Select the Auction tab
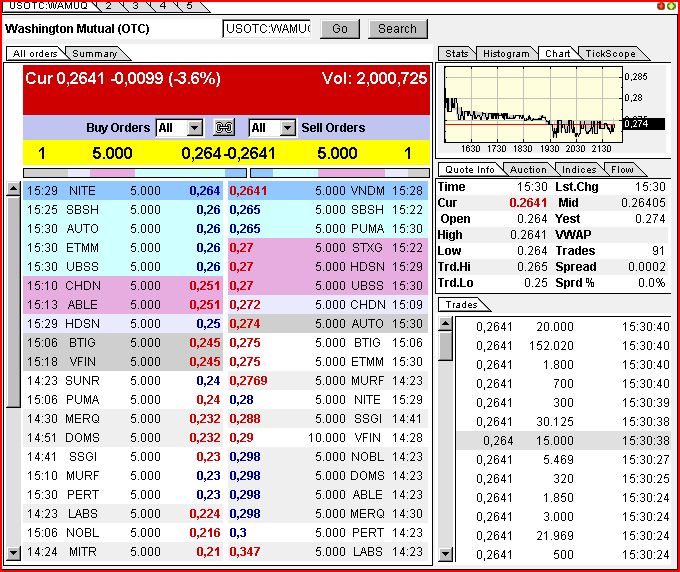This screenshot has height=572, width=680. tap(528, 170)
